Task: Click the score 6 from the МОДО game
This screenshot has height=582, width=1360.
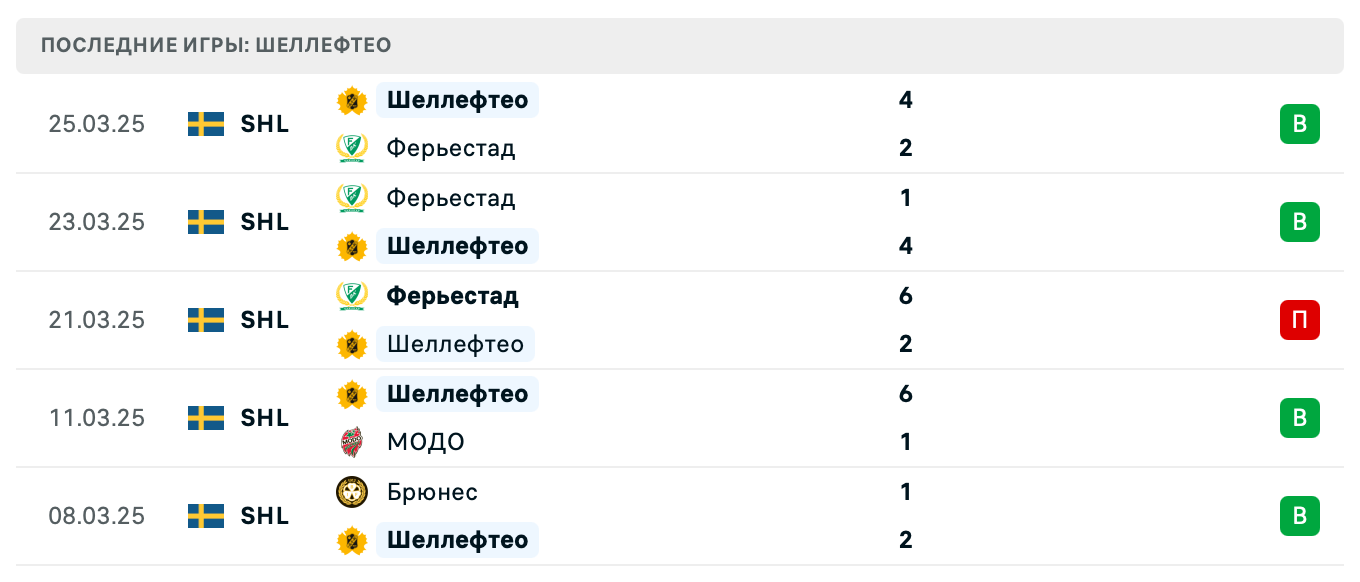Action: click(x=905, y=394)
